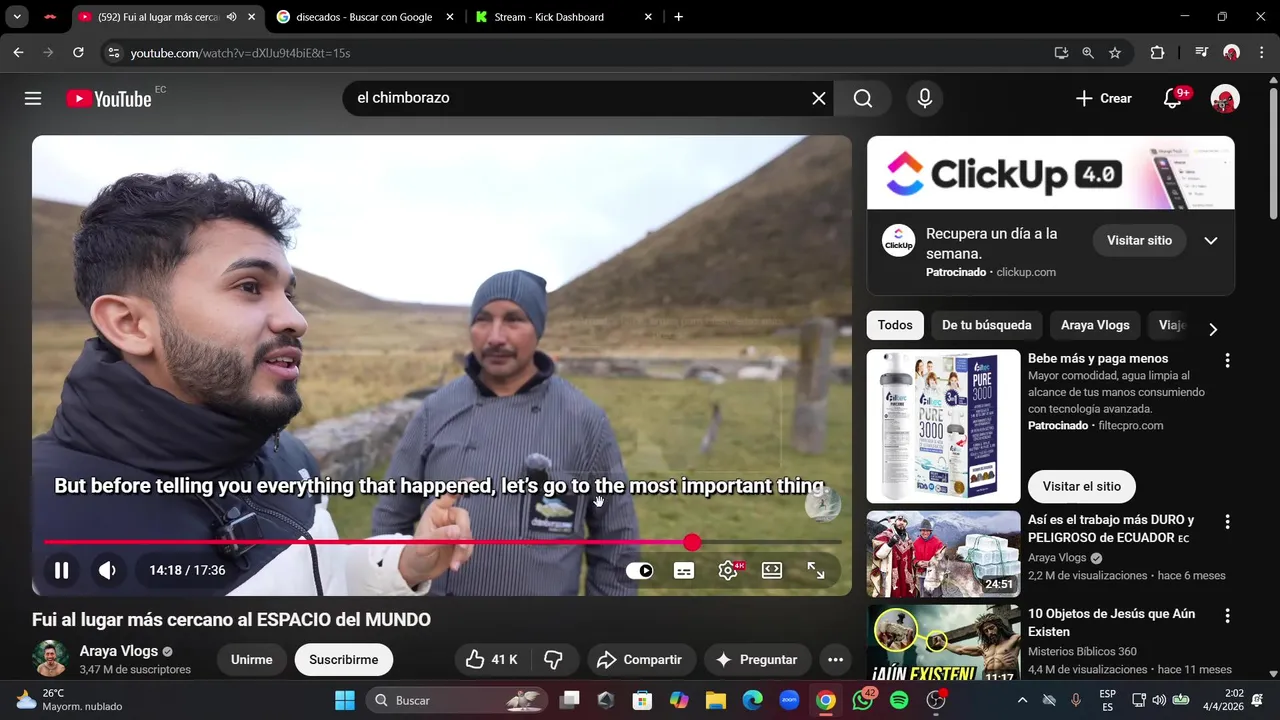Open Chrome extensions puzzle icon

[x=1157, y=53]
